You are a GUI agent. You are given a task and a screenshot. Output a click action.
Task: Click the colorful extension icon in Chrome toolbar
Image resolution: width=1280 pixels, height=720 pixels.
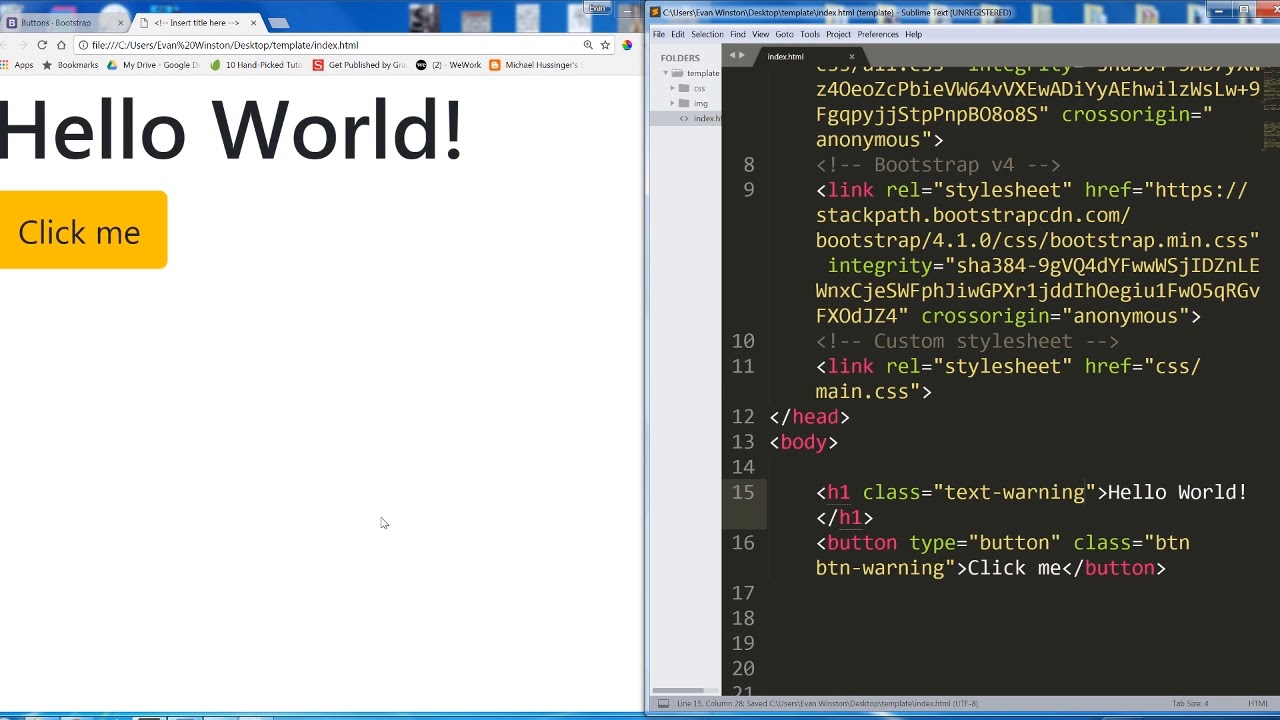(x=627, y=45)
